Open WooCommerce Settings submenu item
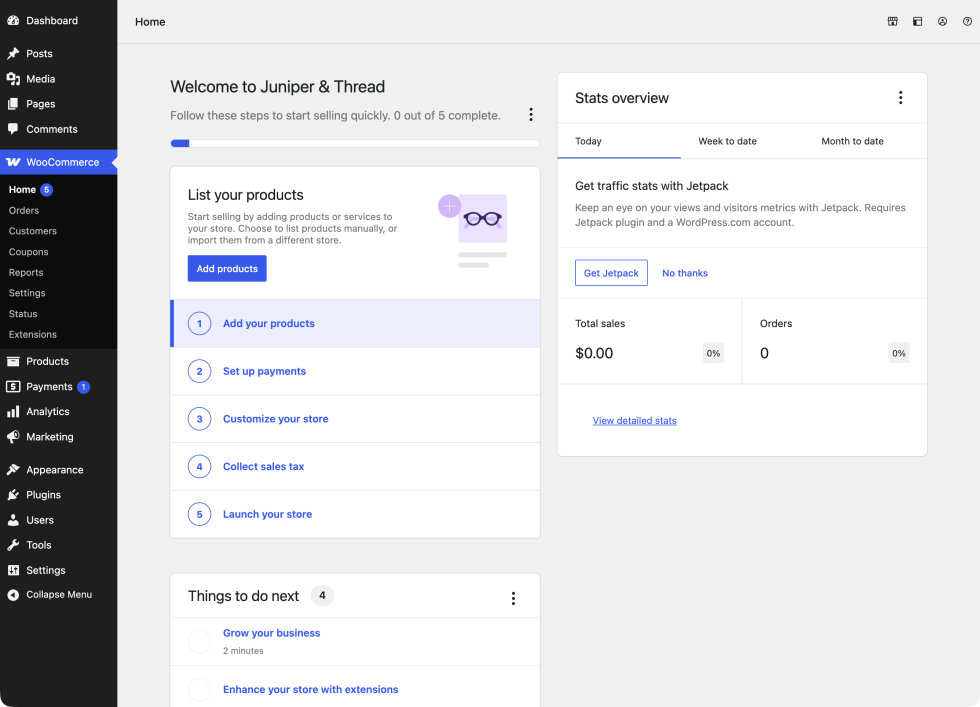The height and width of the screenshot is (707, 980). pyautogui.click(x=27, y=293)
